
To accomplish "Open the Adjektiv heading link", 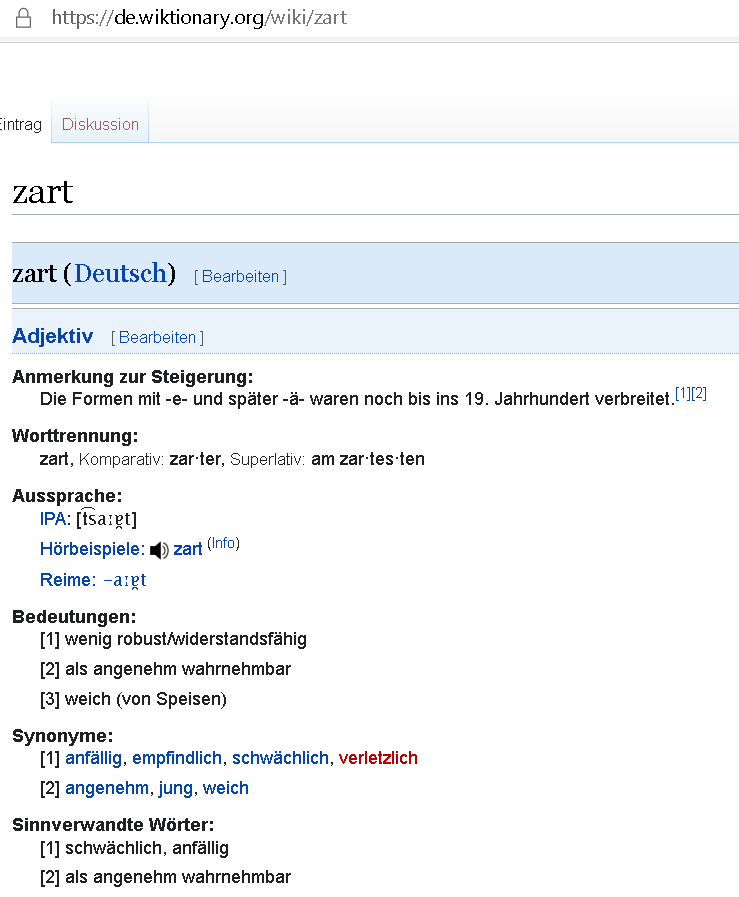I will [x=53, y=336].
